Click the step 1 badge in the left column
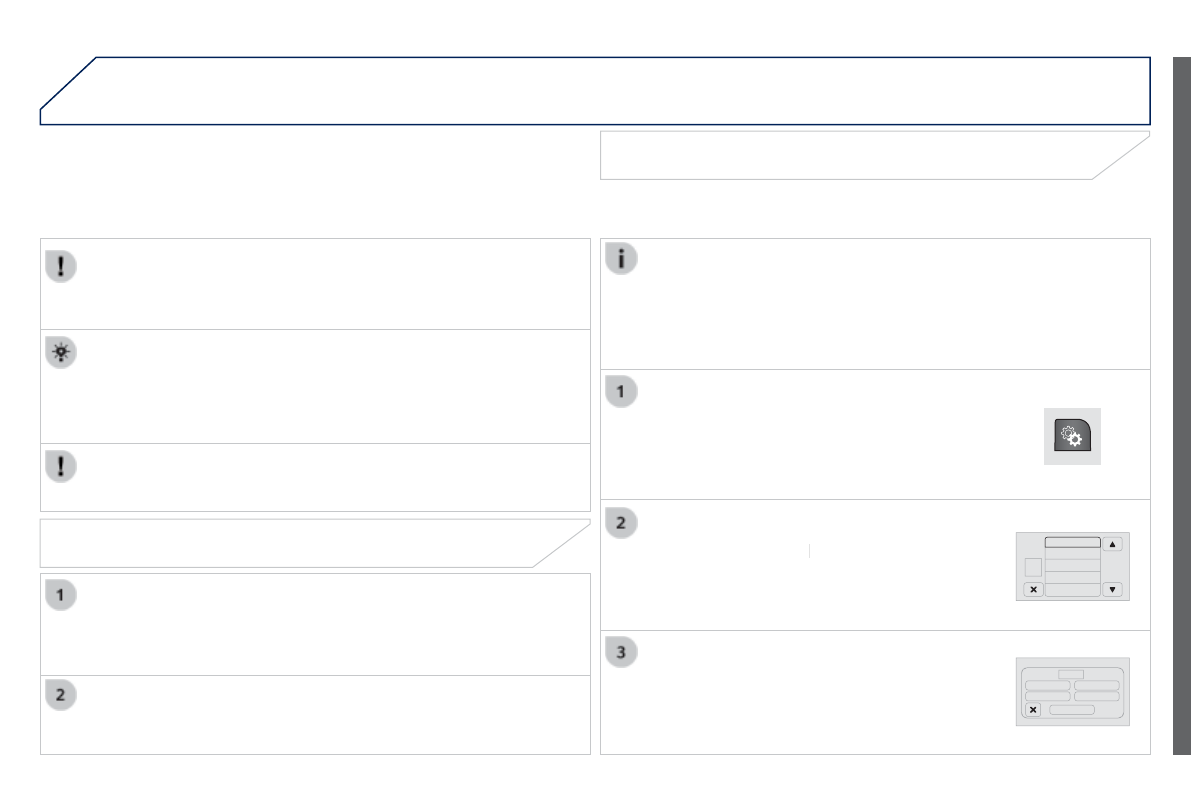 click(60, 595)
